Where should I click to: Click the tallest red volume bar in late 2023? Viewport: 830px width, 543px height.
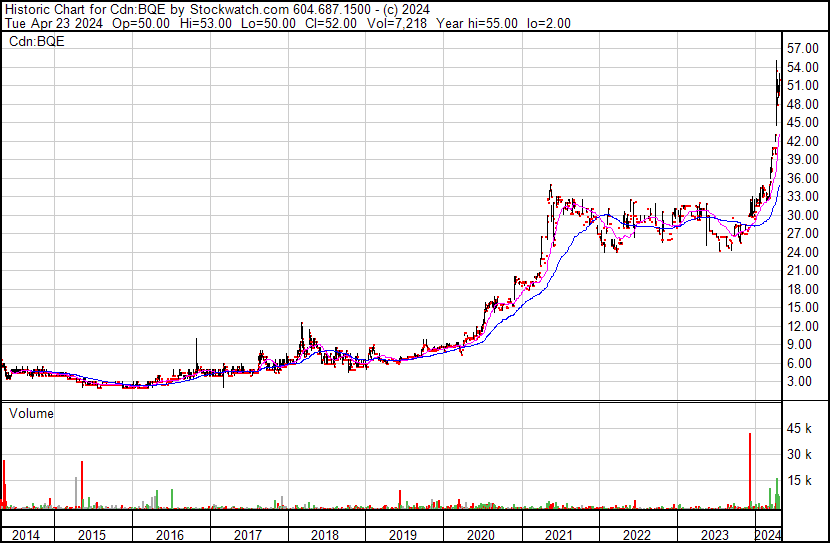tap(750, 470)
